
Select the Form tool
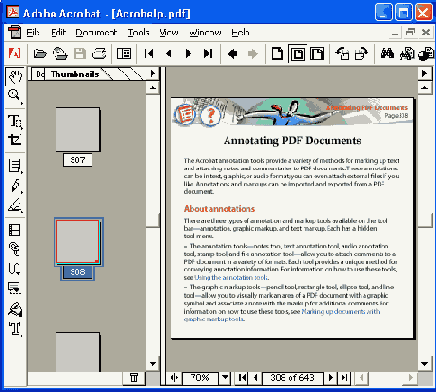point(15,288)
